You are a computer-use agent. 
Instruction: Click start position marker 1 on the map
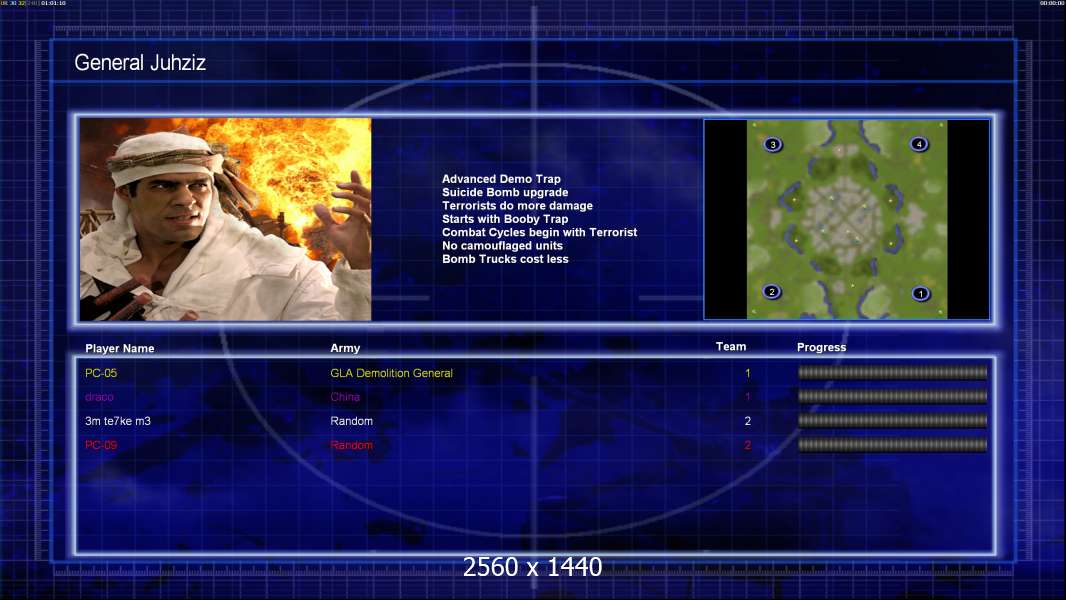921,294
